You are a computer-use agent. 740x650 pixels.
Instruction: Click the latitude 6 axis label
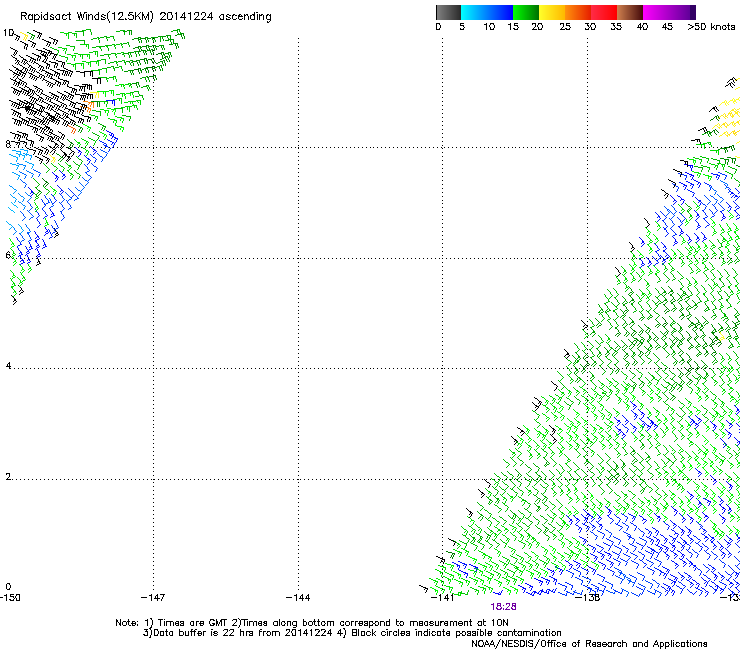click(8, 255)
